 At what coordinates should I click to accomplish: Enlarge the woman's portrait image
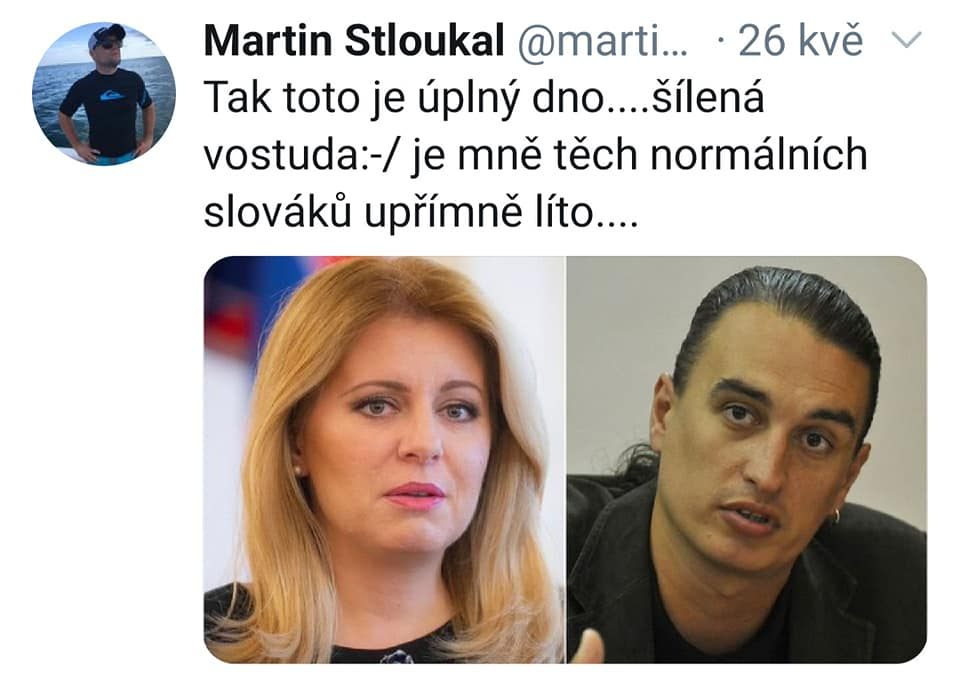pyautogui.click(x=384, y=459)
